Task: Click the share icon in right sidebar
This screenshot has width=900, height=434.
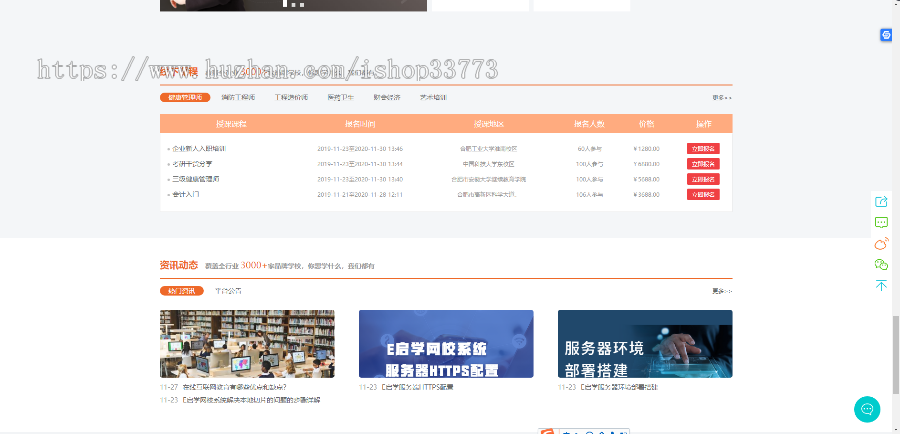Action: [x=881, y=202]
